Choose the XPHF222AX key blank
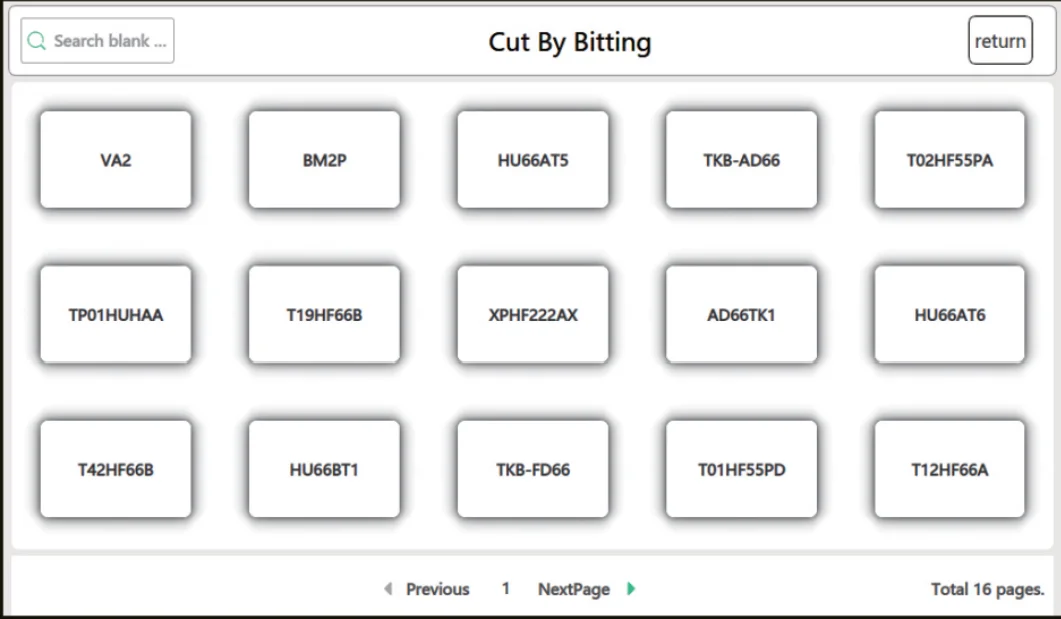The image size is (1061, 619). 533,315
